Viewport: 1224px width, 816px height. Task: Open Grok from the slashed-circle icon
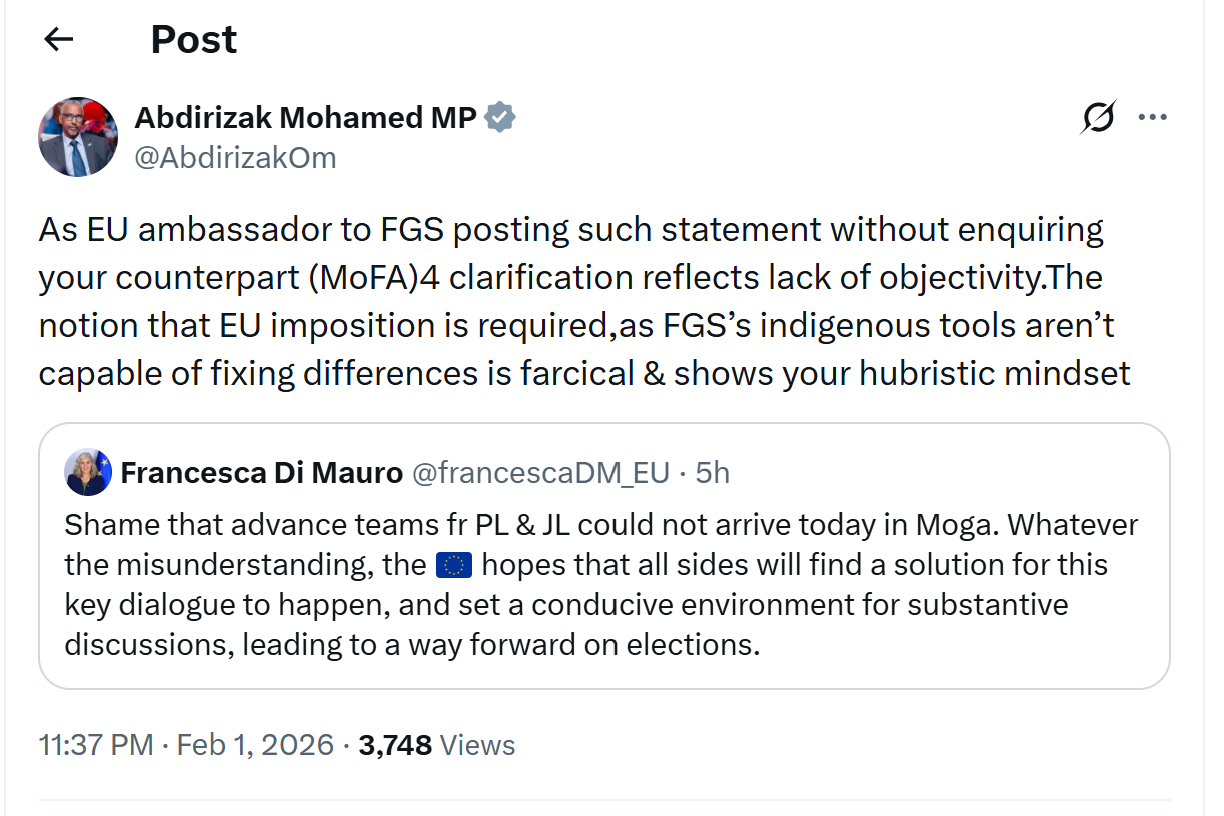pos(1097,118)
